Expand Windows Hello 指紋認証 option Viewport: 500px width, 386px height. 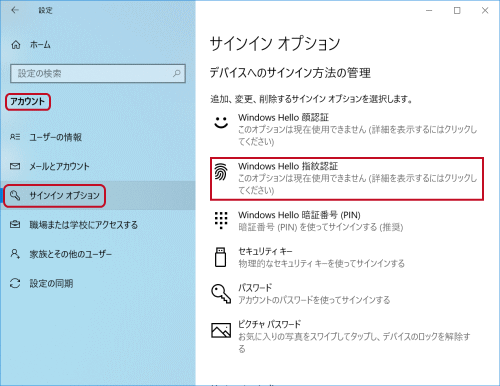coord(347,179)
